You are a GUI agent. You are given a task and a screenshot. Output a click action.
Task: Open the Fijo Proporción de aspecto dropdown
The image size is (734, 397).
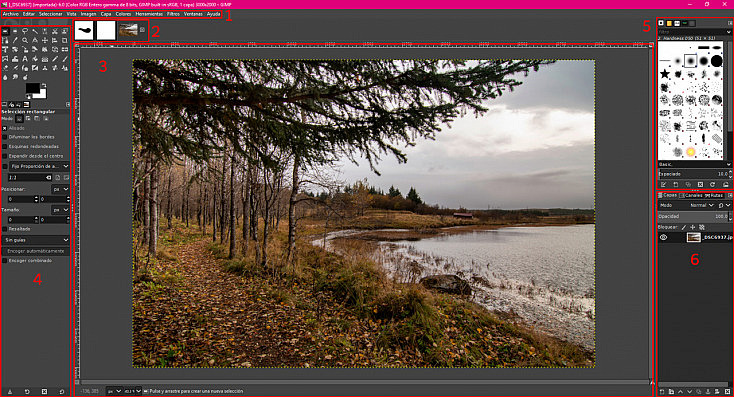click(39, 166)
